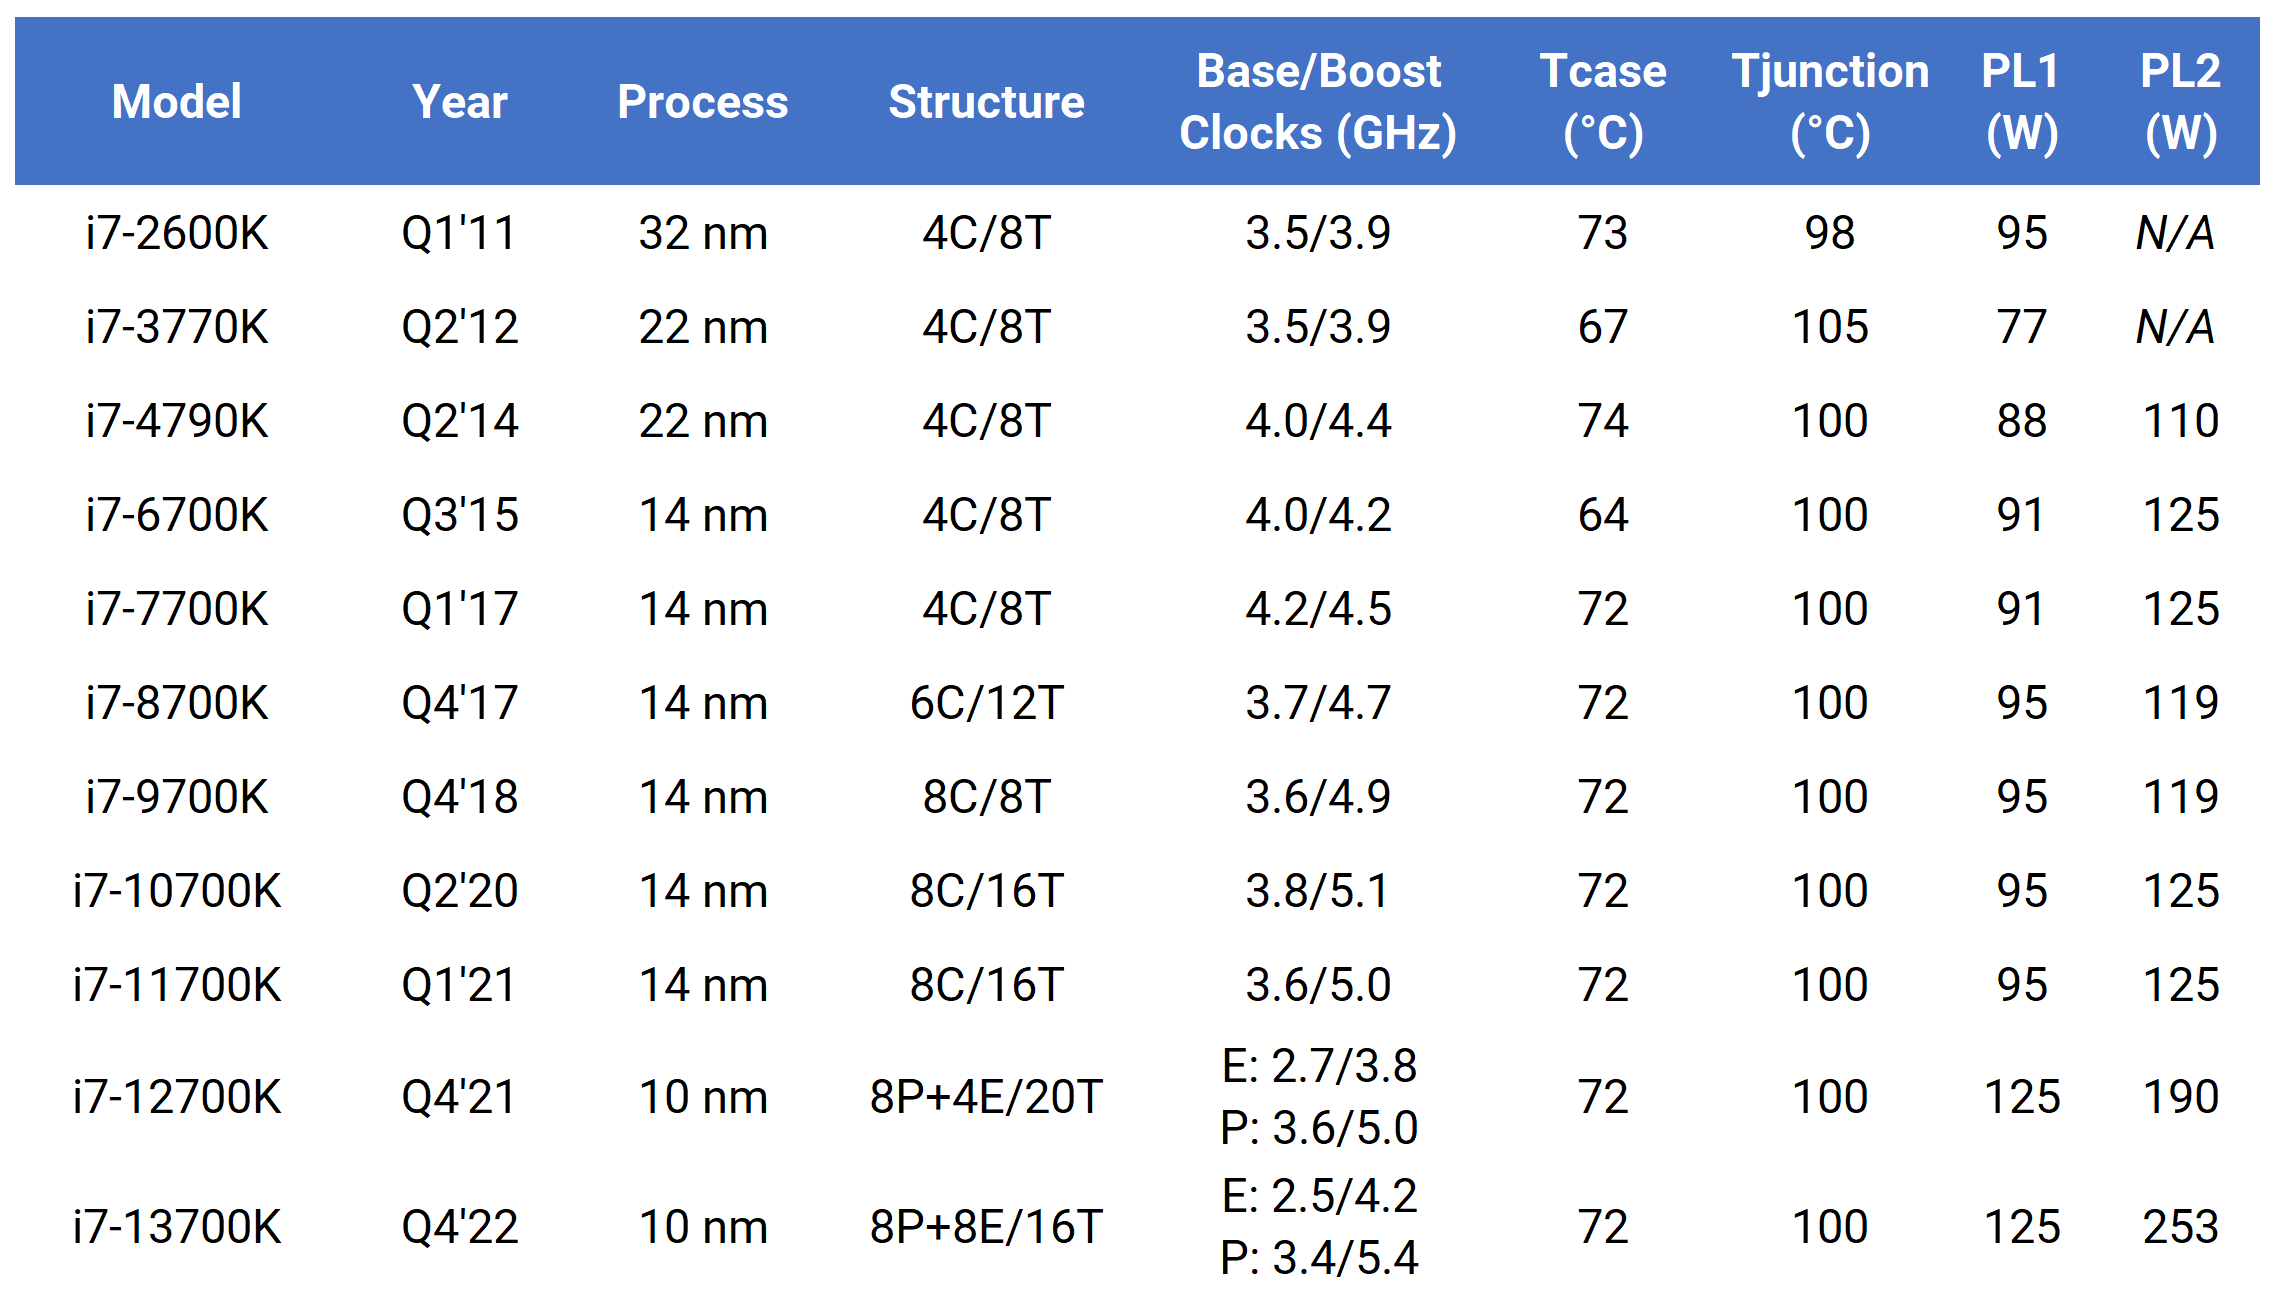Viewport: 2277px width, 1306px height.
Task: Select the Structure column header
Action: tap(986, 102)
